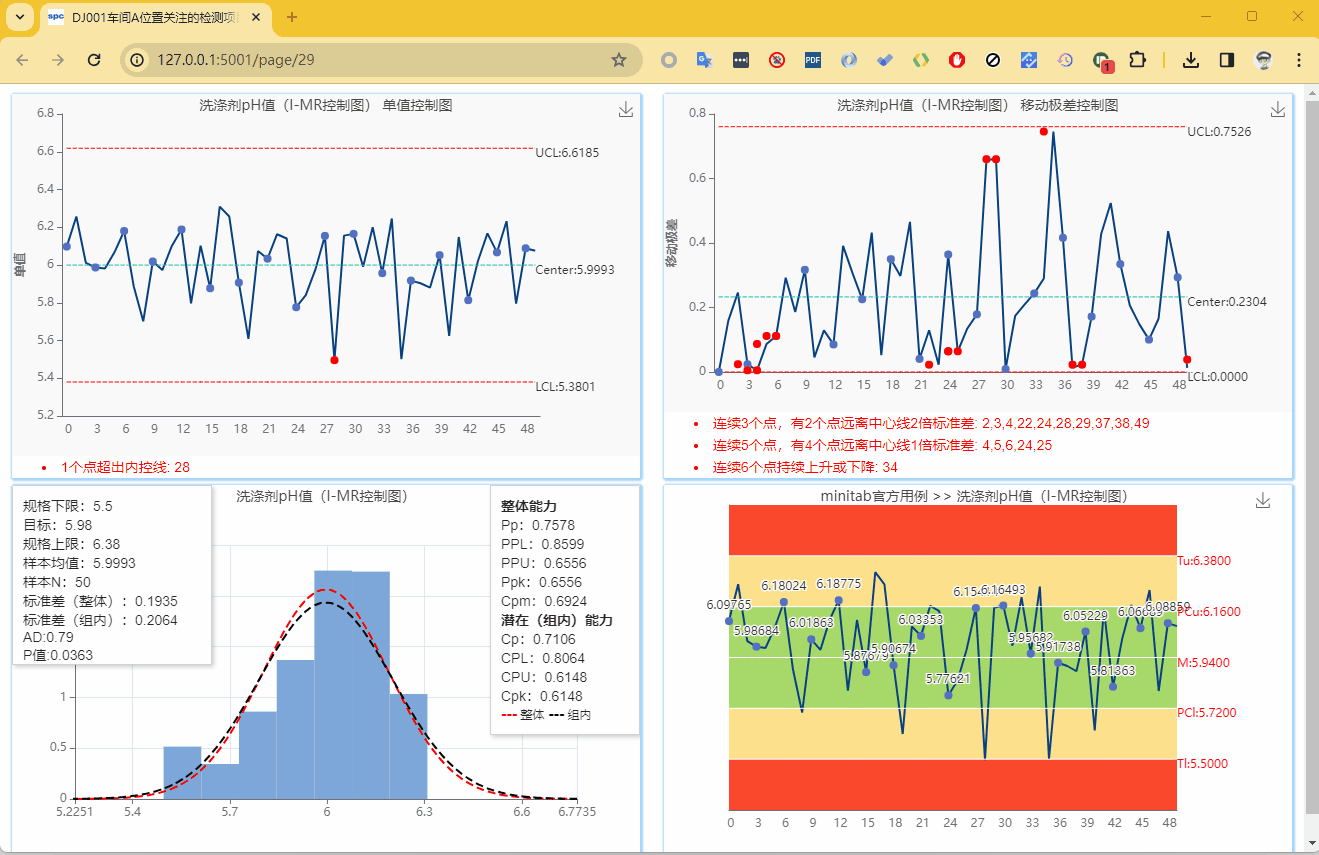Viewport: 1319px width, 855px height.
Task: Open the Google Translate extension
Action: 705,60
